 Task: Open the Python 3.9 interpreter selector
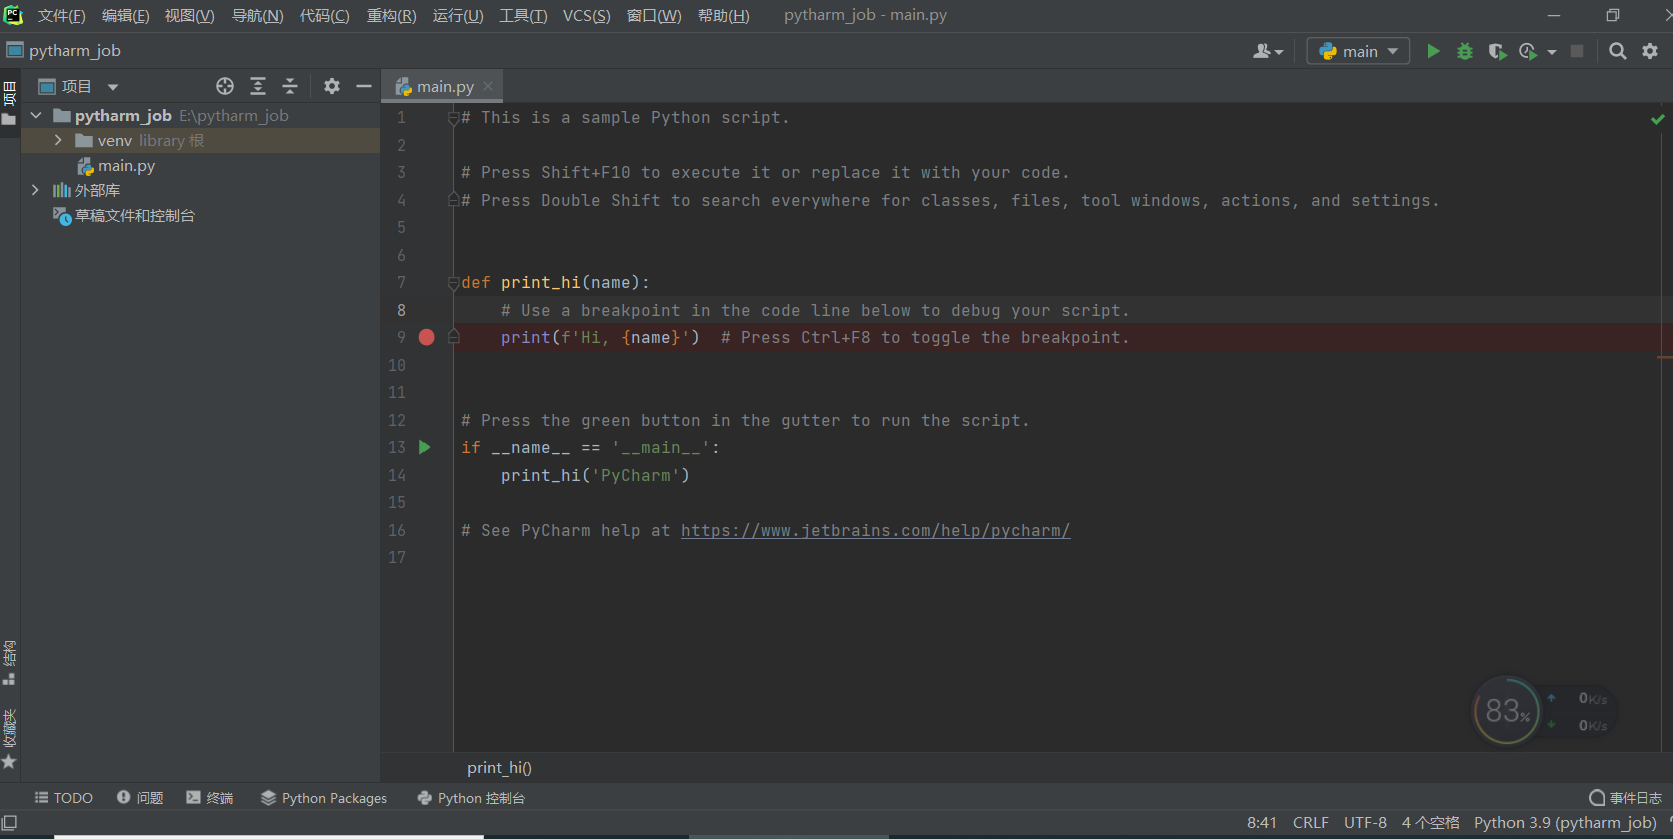click(1565, 822)
